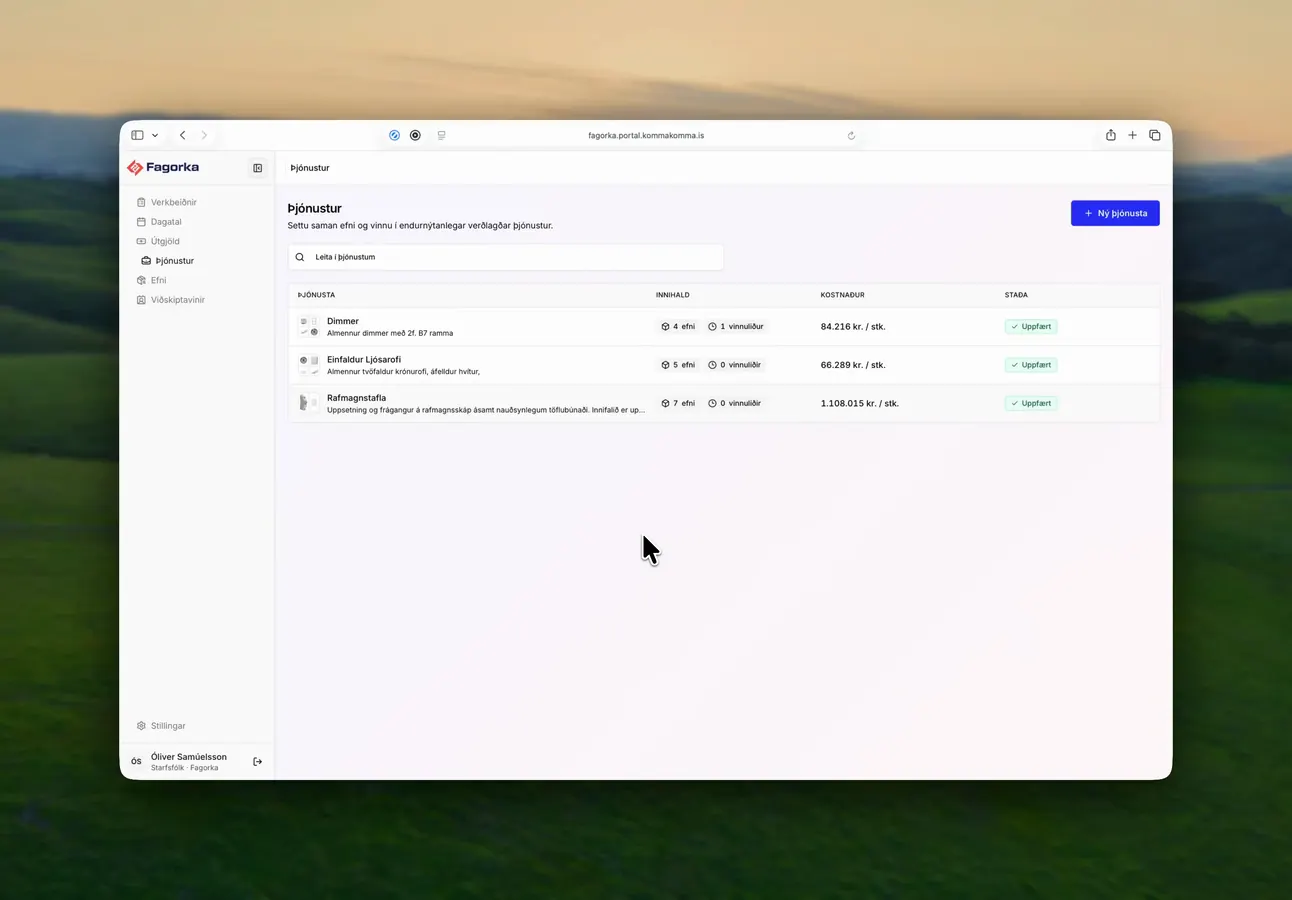1292x900 pixels.
Task: Focus the Leita í þjónustum search field
Action: click(506, 257)
